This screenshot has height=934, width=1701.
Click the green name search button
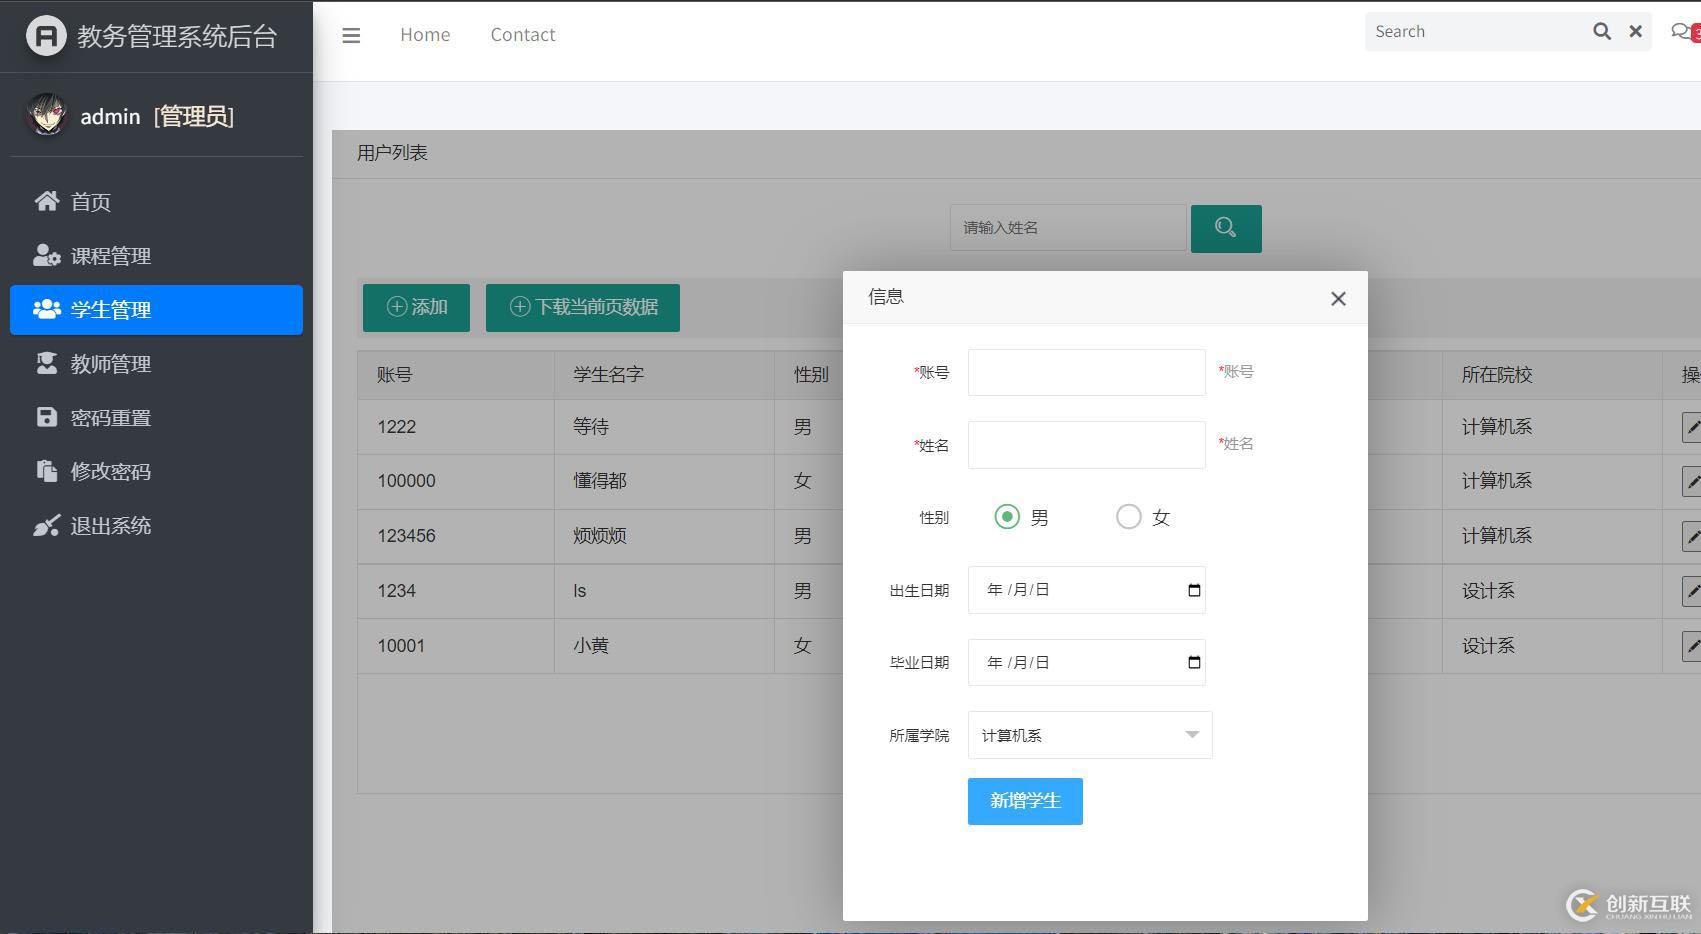tap(1225, 228)
